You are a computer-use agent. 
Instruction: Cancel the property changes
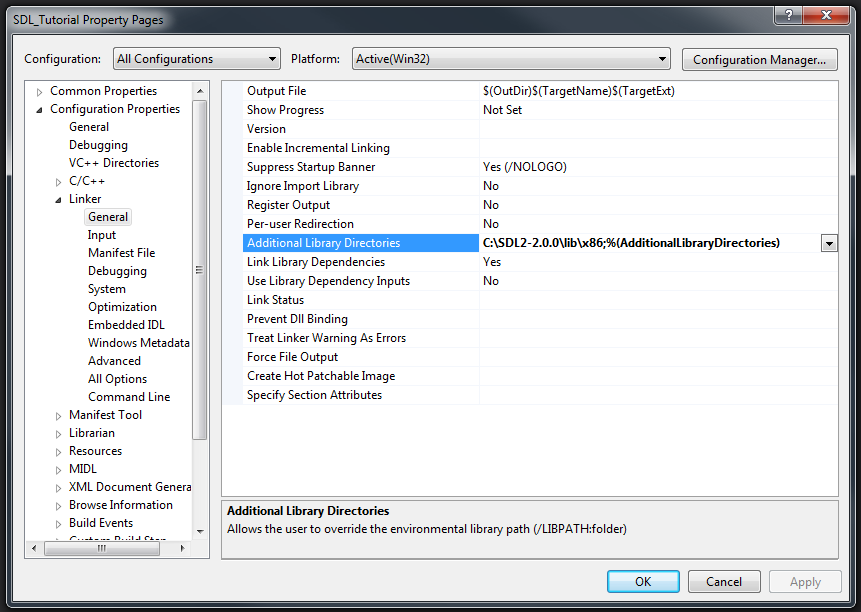click(x=724, y=581)
